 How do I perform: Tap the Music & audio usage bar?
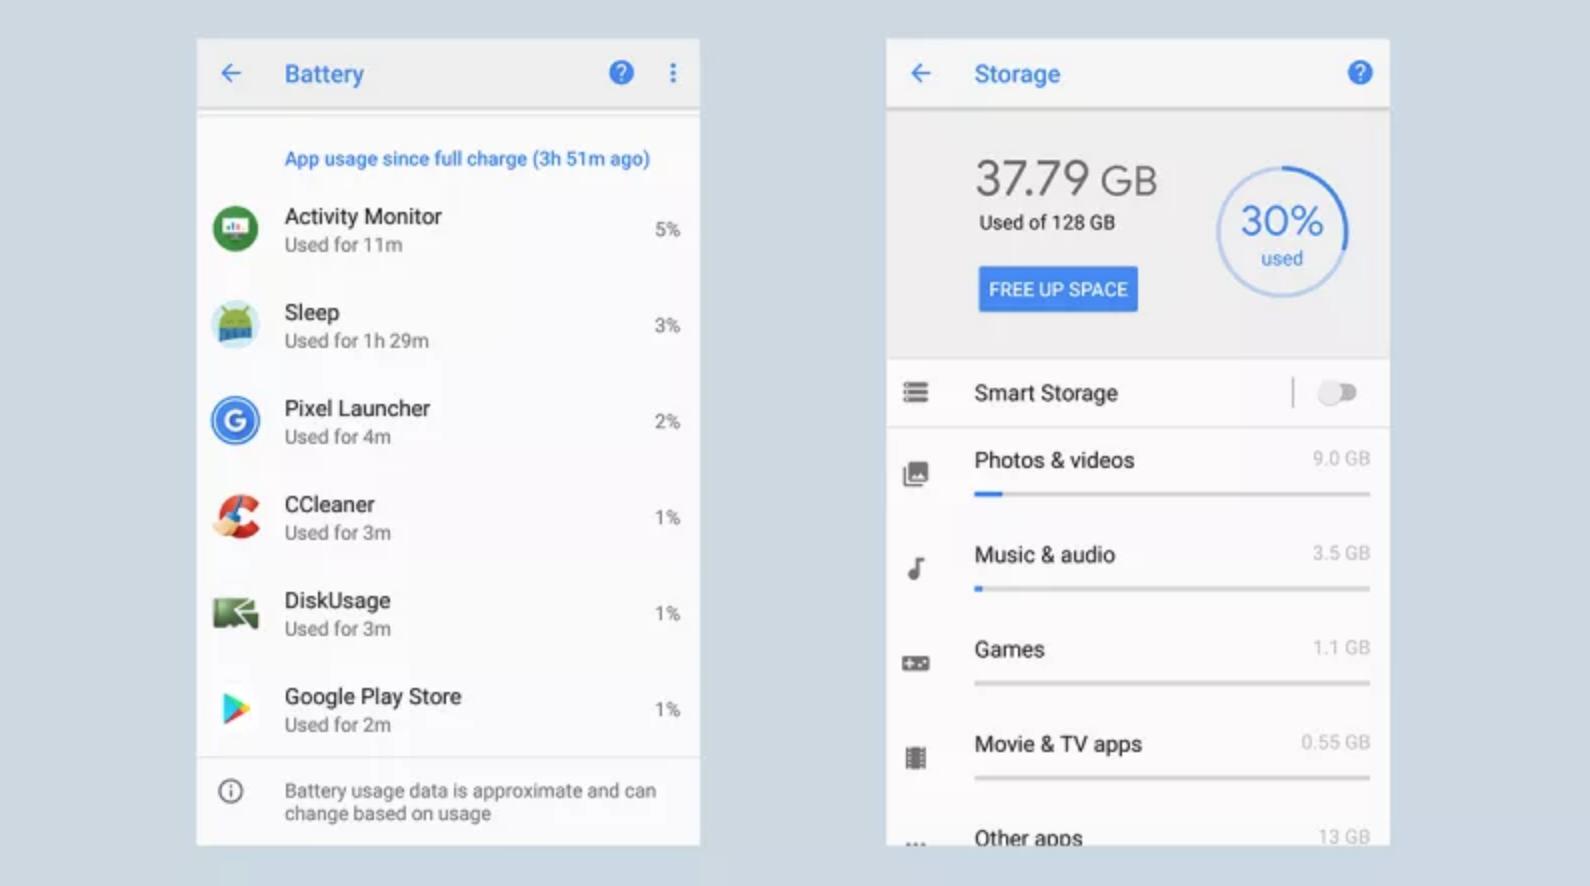(1172, 589)
